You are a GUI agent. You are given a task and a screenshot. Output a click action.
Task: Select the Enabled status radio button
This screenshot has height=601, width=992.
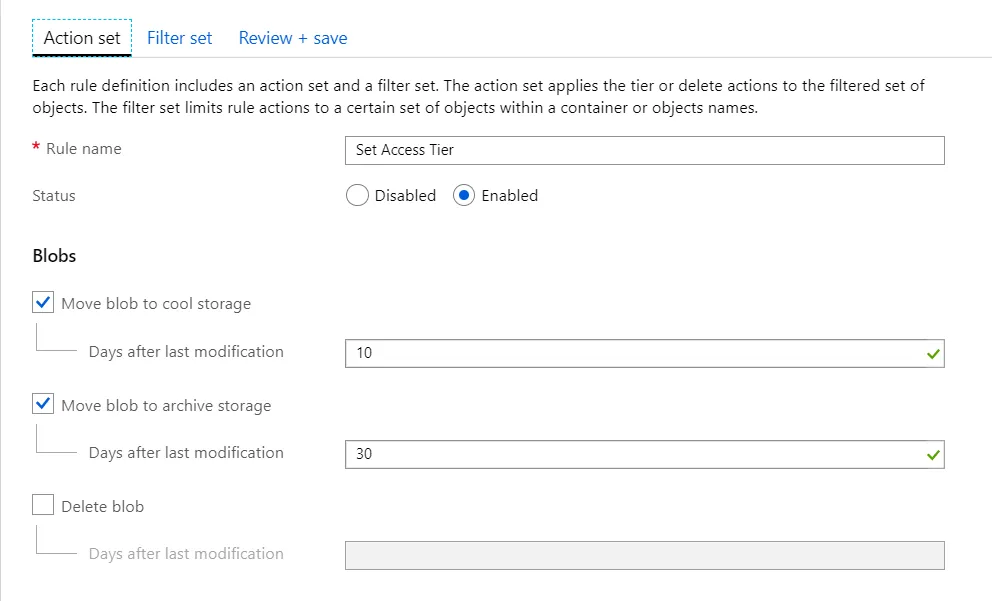click(464, 196)
